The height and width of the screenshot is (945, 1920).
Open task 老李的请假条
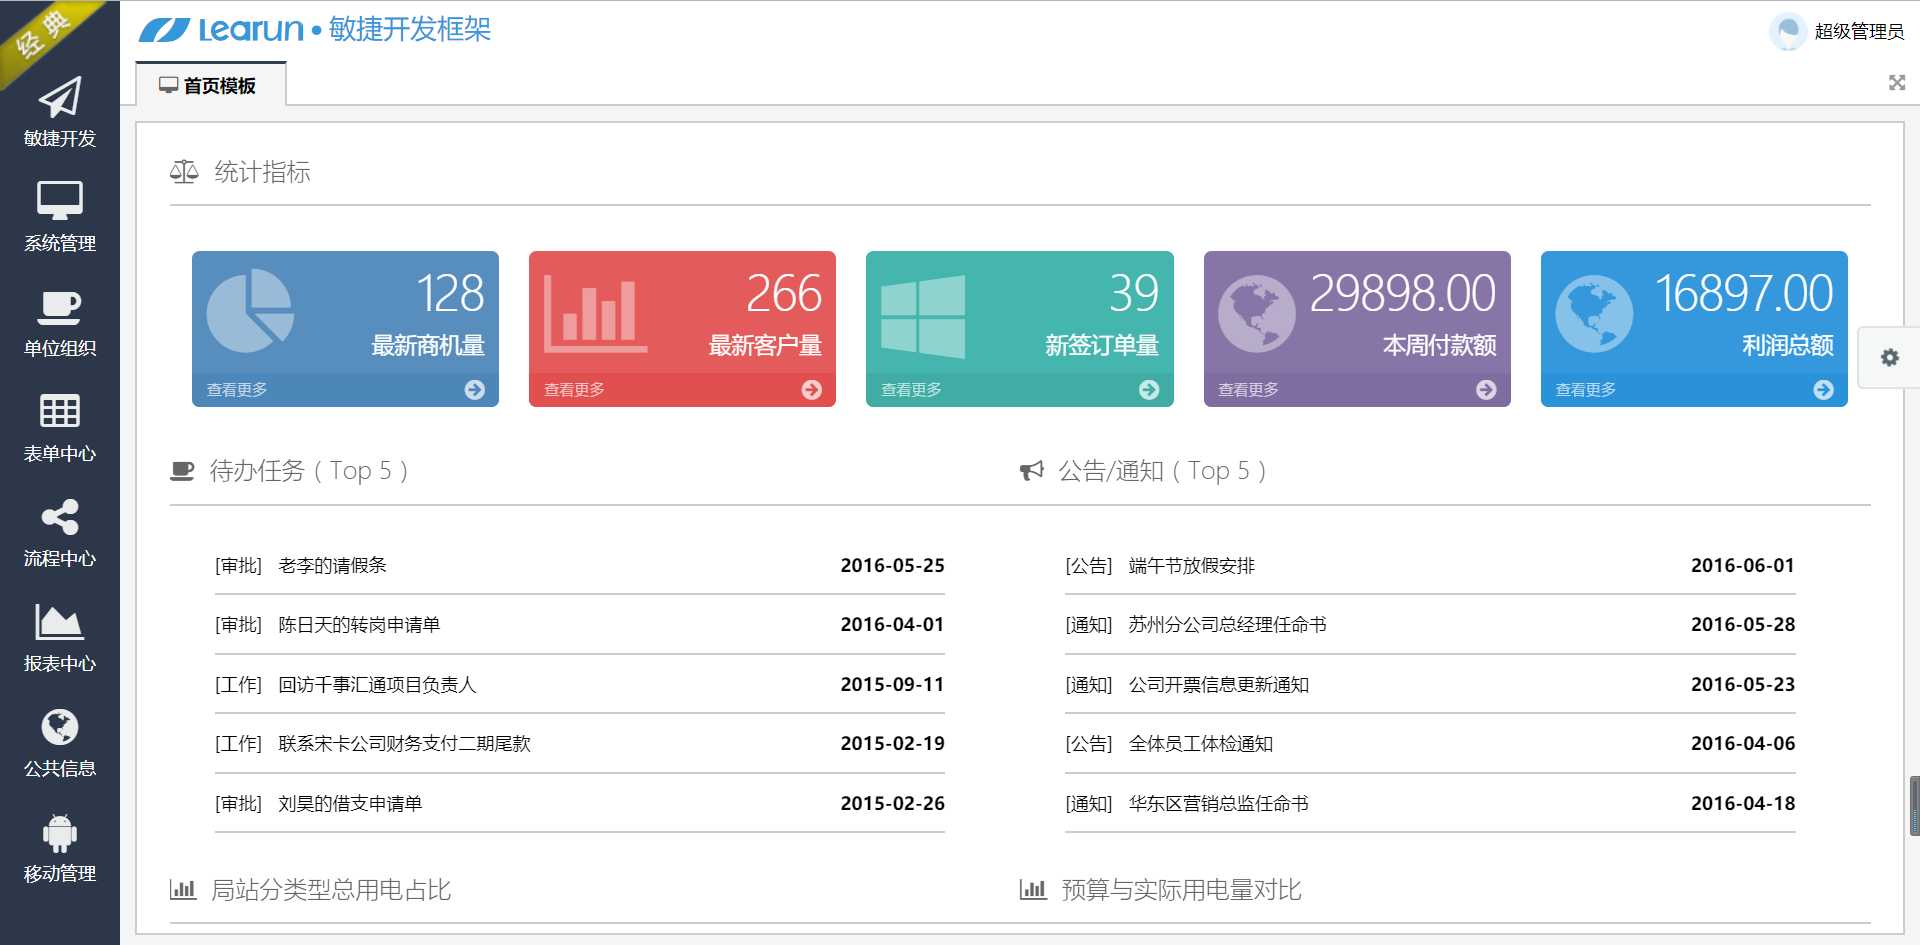[x=332, y=566]
